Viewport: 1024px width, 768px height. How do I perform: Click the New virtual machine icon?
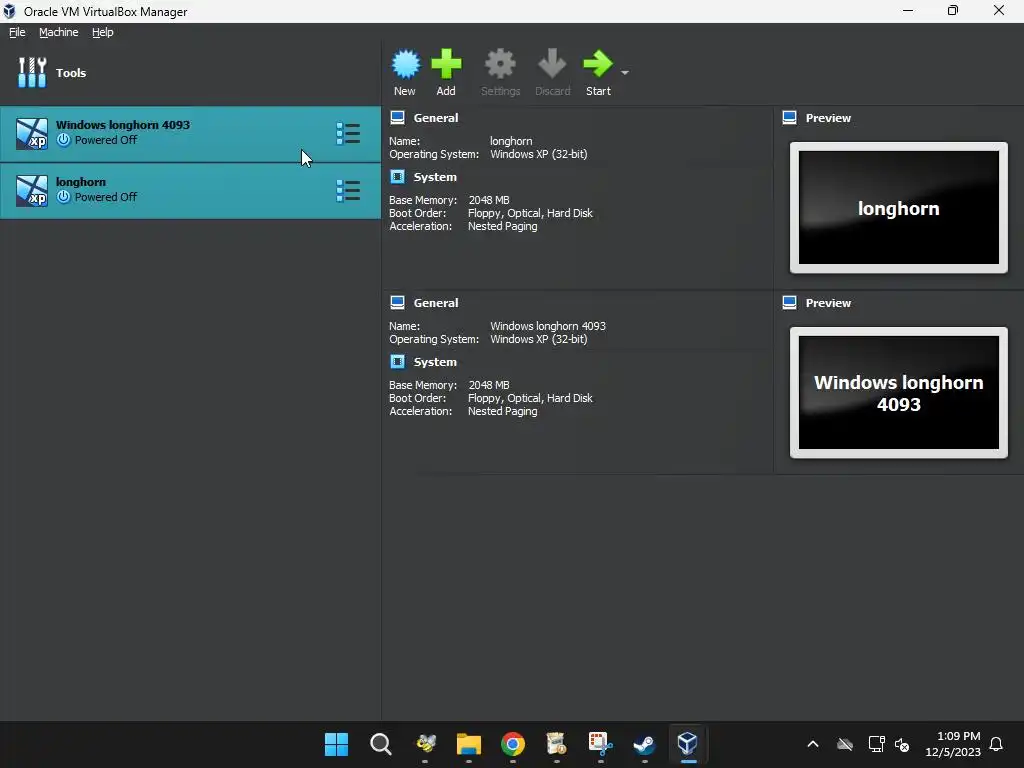406,64
